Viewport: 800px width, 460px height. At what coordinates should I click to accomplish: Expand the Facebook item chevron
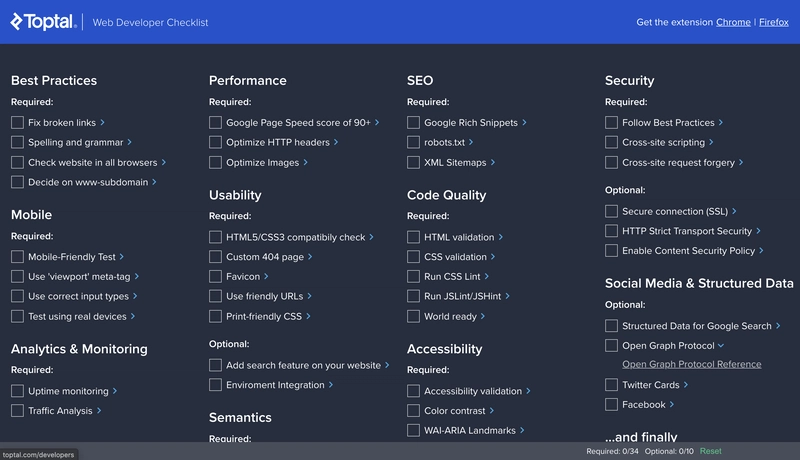[x=672, y=404]
